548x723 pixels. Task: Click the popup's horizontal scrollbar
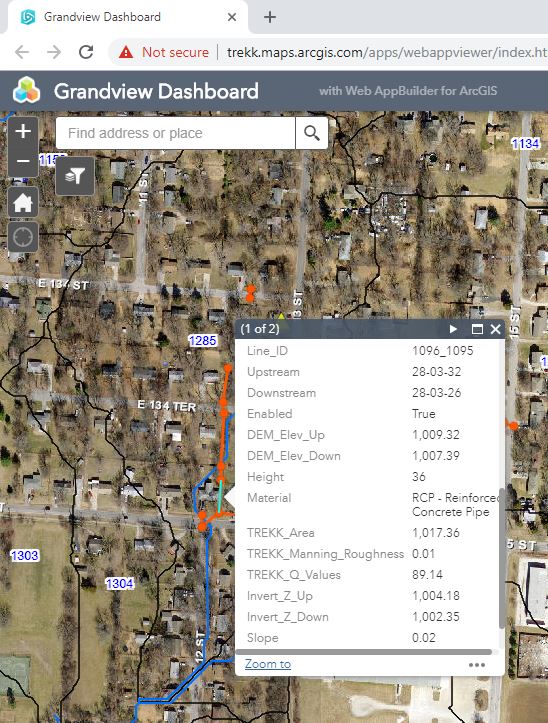tap(364, 652)
